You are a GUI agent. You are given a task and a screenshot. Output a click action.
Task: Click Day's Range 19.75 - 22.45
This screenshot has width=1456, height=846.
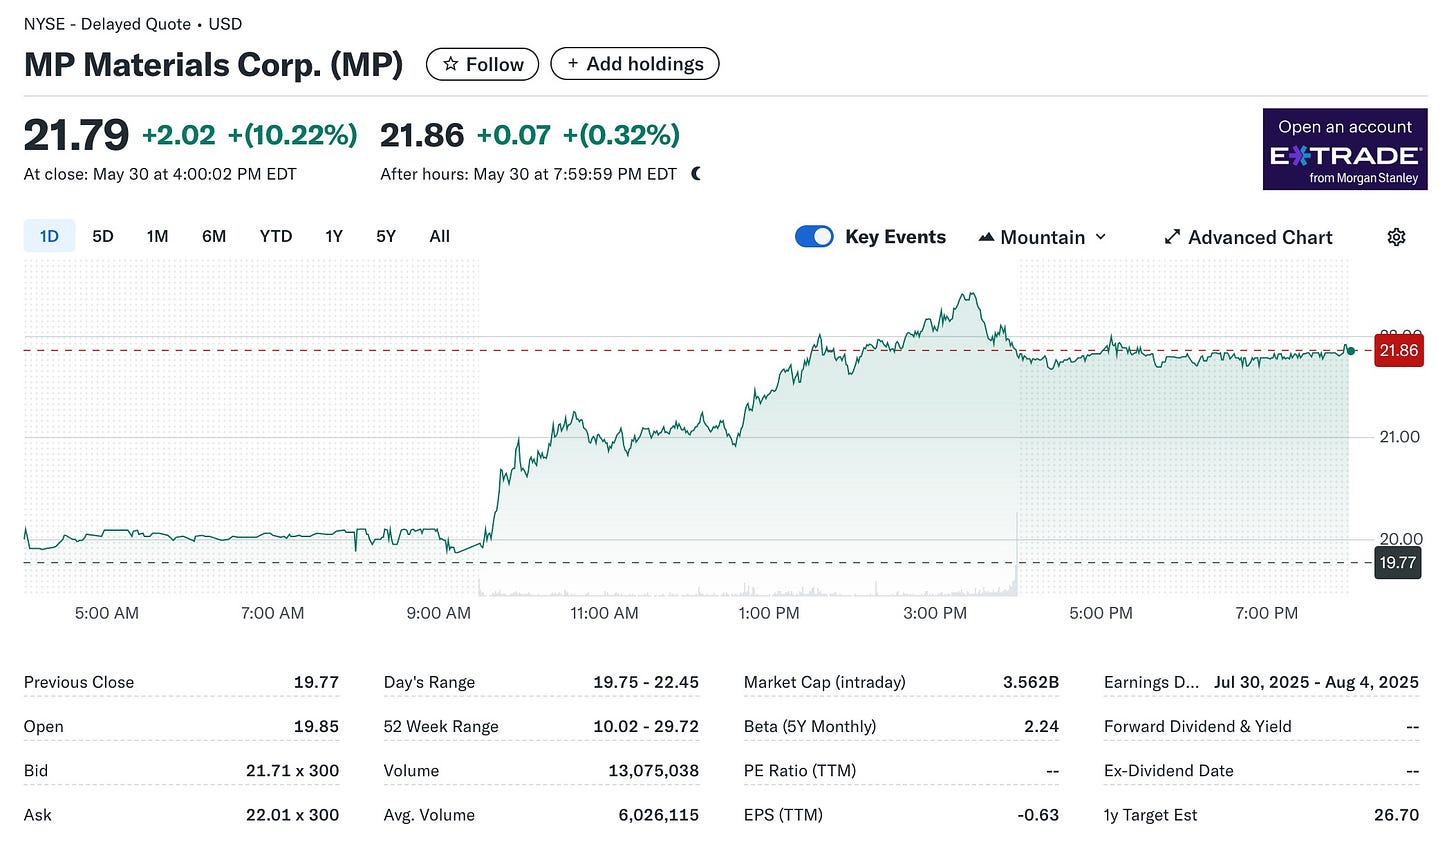pos(645,682)
